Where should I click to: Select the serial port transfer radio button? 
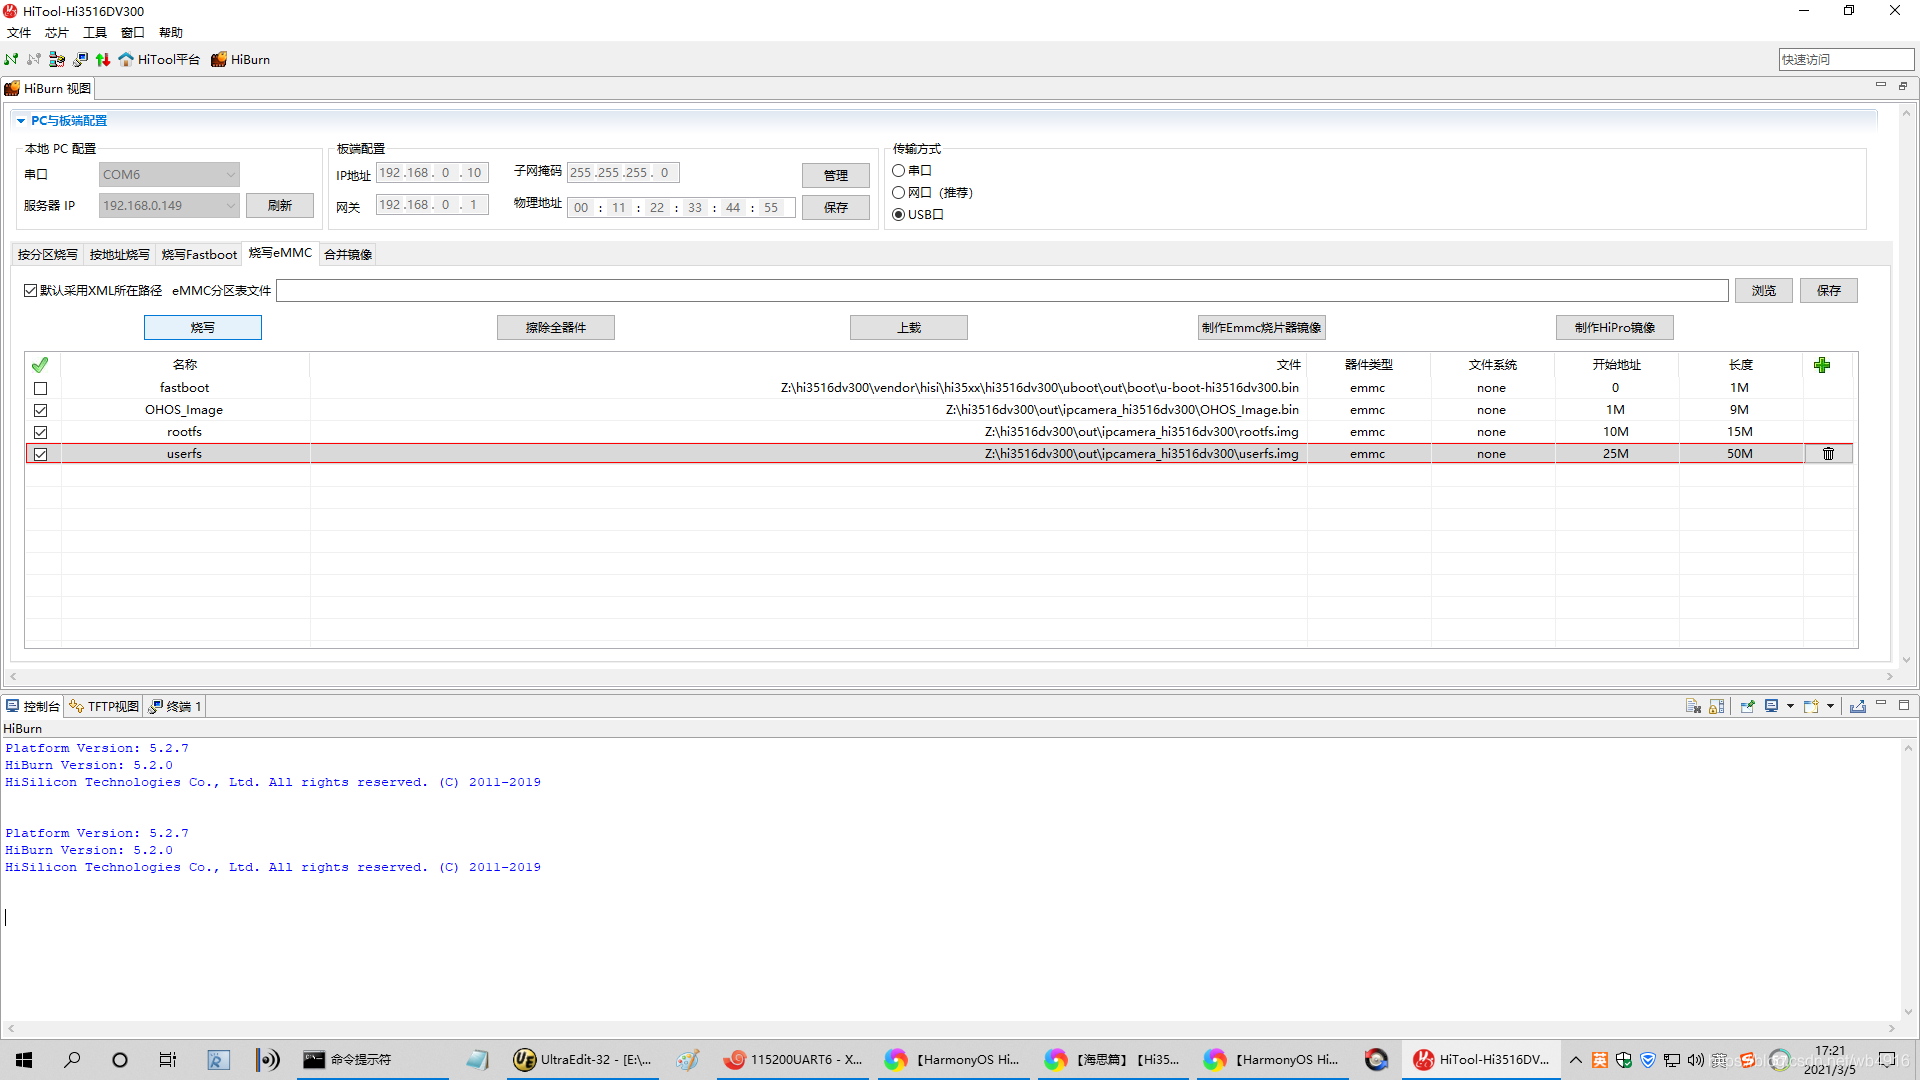pos(899,171)
